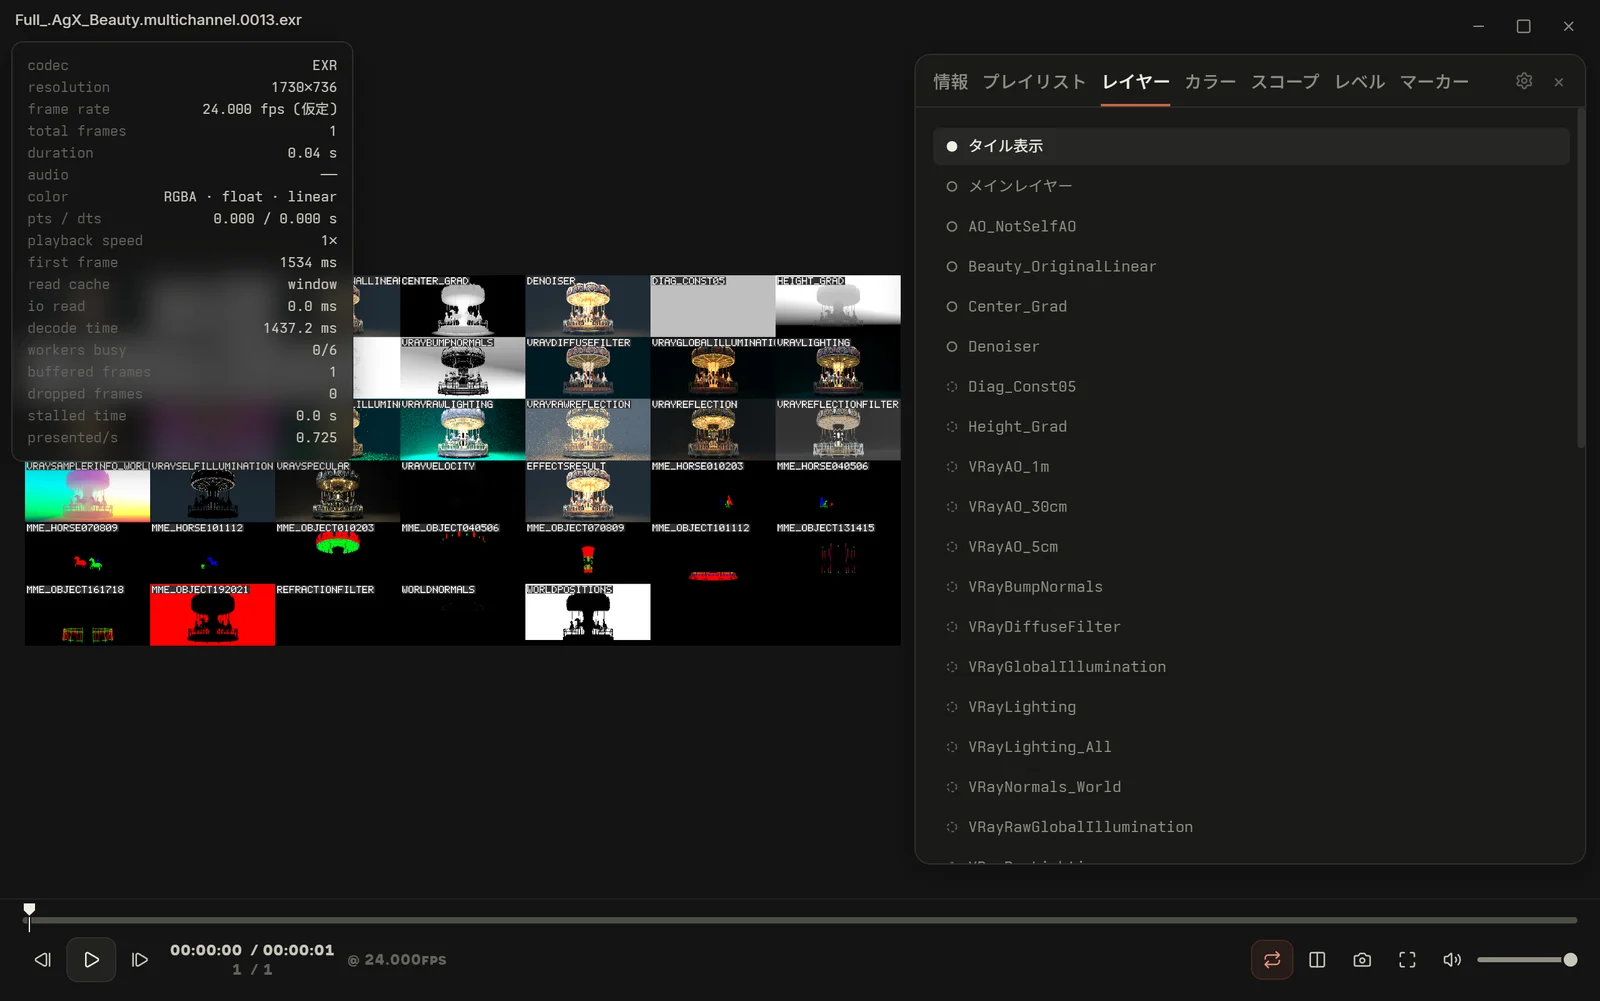Choose the Diag_Const05 layer
Screen dimensions: 1600x1001
pos(1251,386)
